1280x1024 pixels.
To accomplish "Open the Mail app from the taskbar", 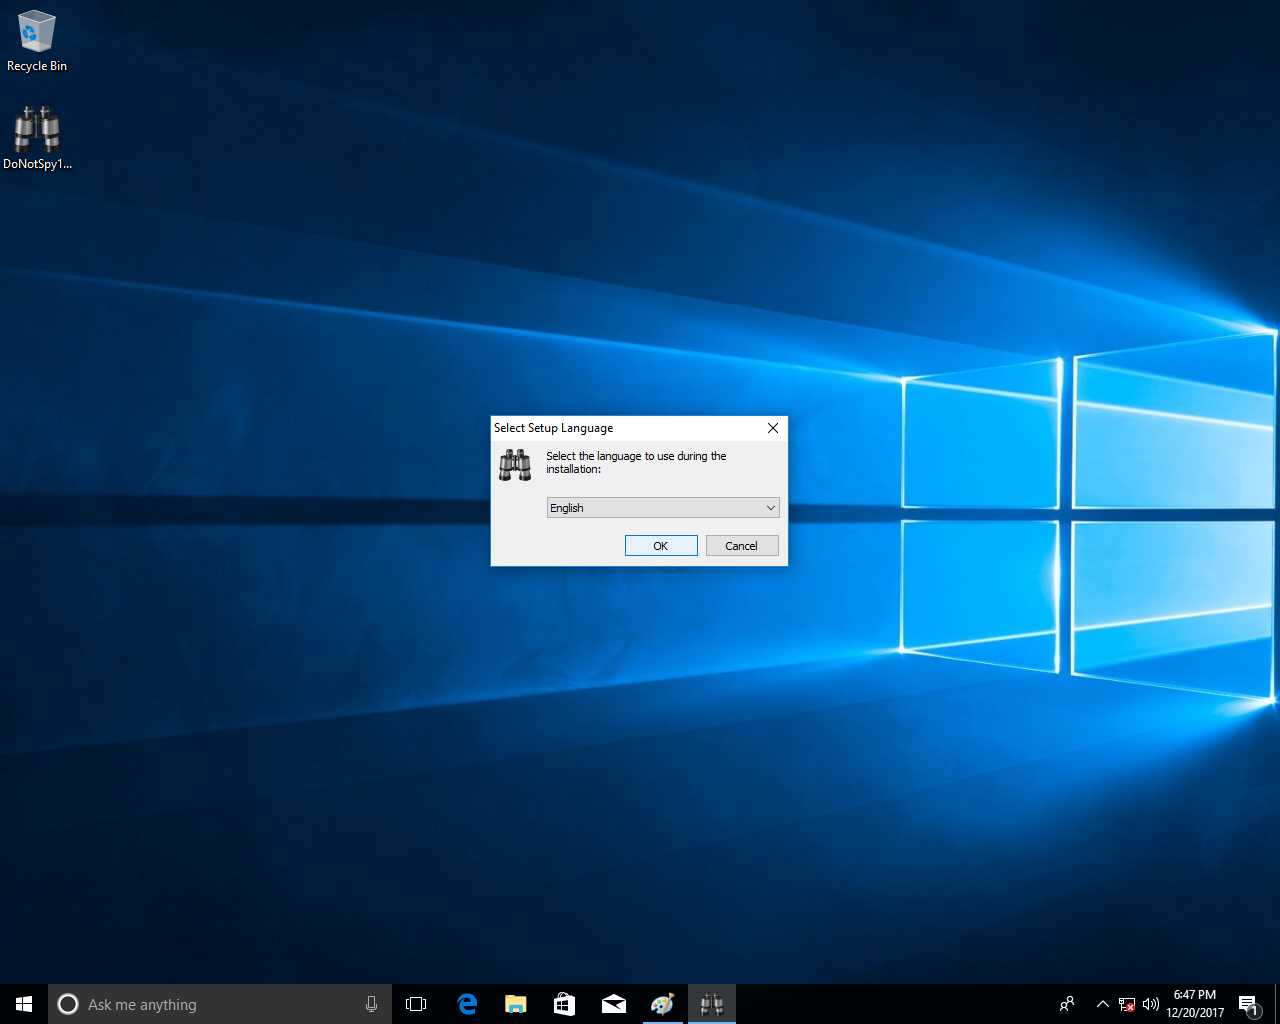I will click(x=613, y=1004).
